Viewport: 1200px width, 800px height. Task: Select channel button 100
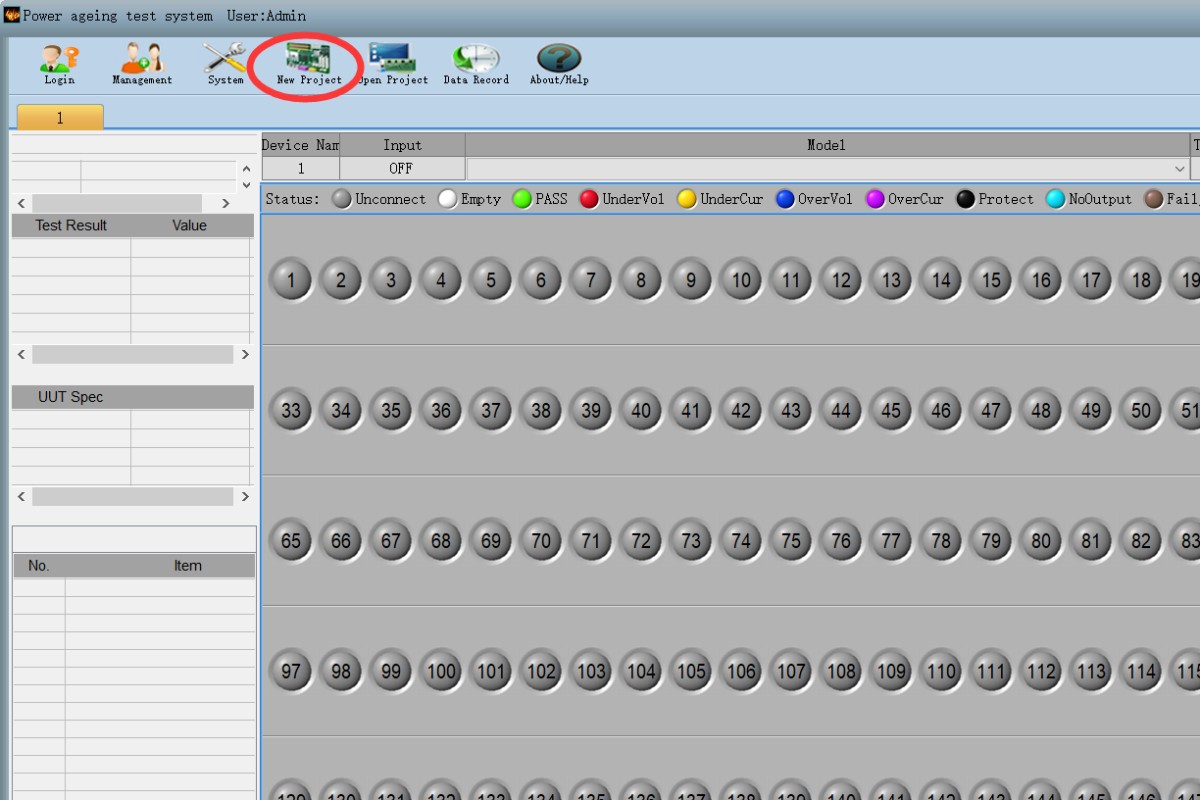(441, 671)
